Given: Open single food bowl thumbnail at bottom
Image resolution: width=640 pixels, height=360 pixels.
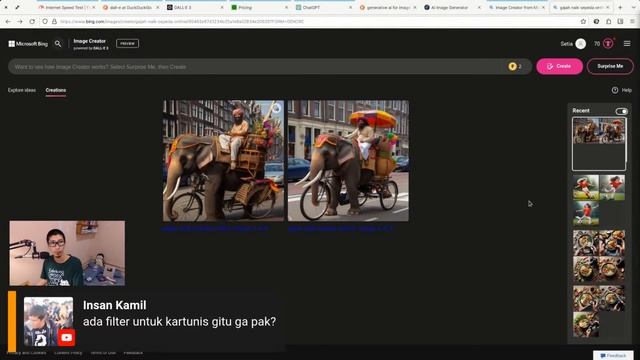Looking at the screenshot, I should point(586,324).
